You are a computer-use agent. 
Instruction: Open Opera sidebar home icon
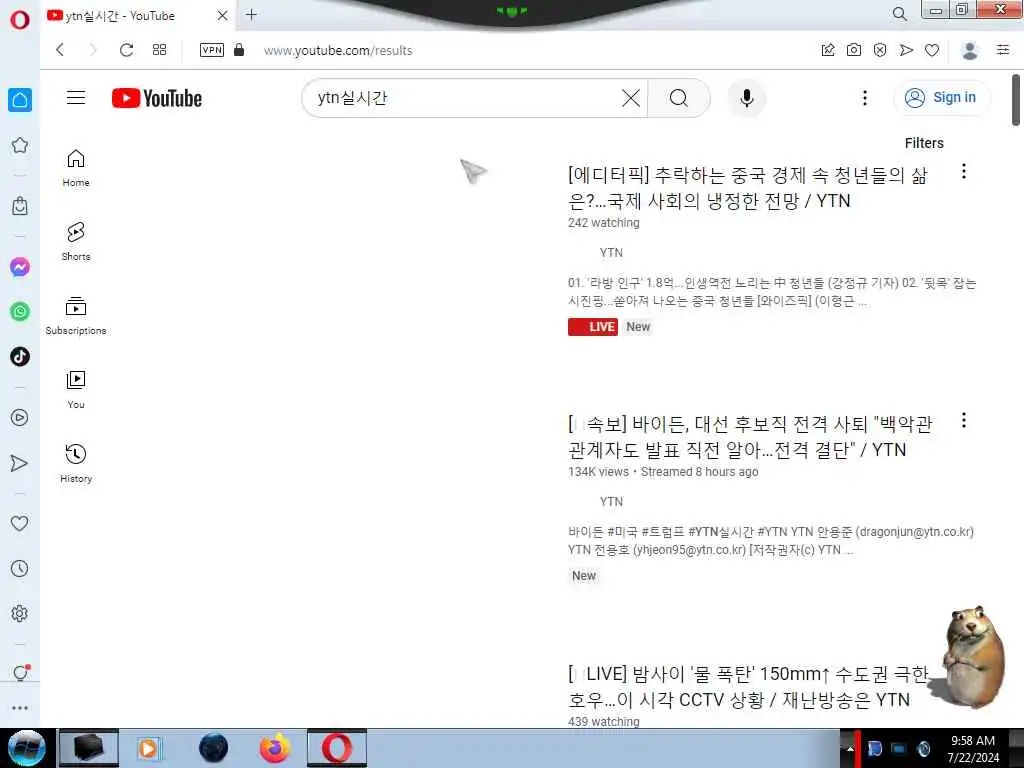(20, 100)
